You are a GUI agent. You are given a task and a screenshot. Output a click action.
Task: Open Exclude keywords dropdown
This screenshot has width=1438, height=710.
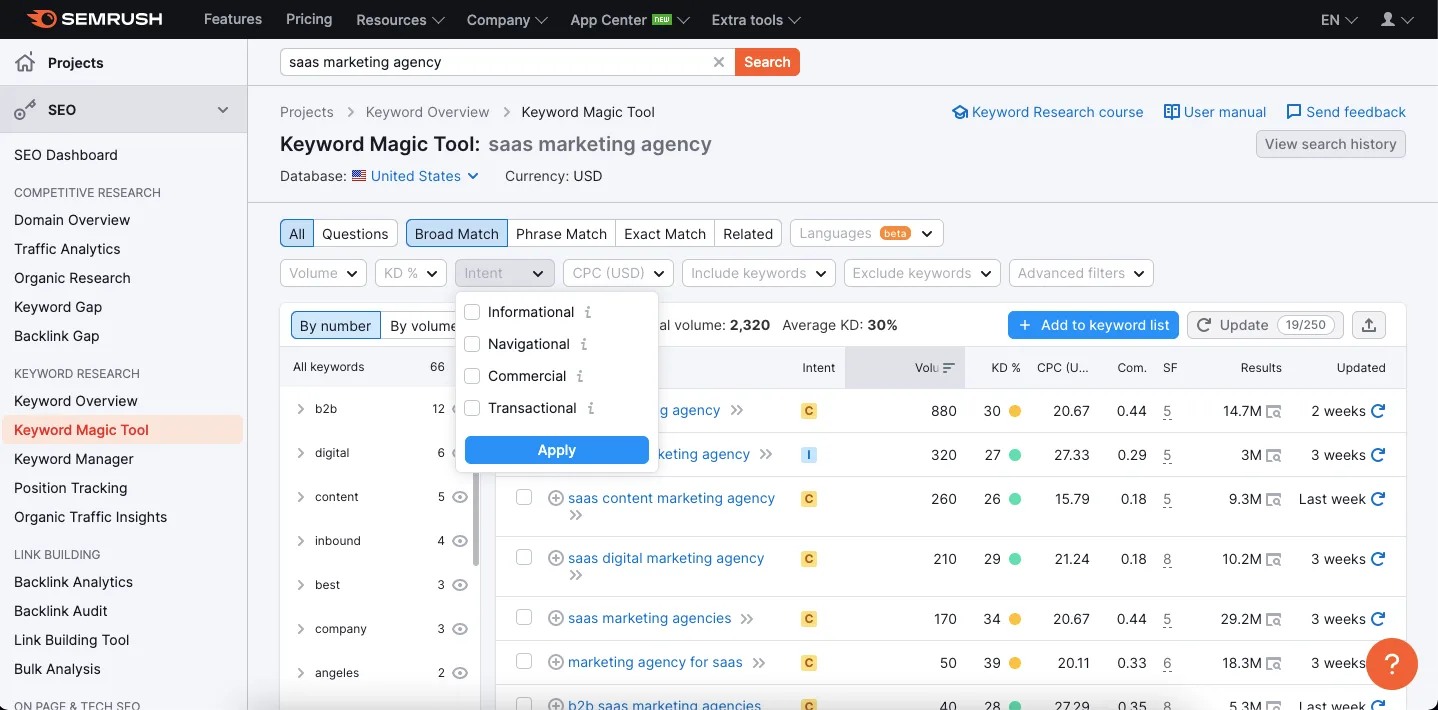click(922, 273)
